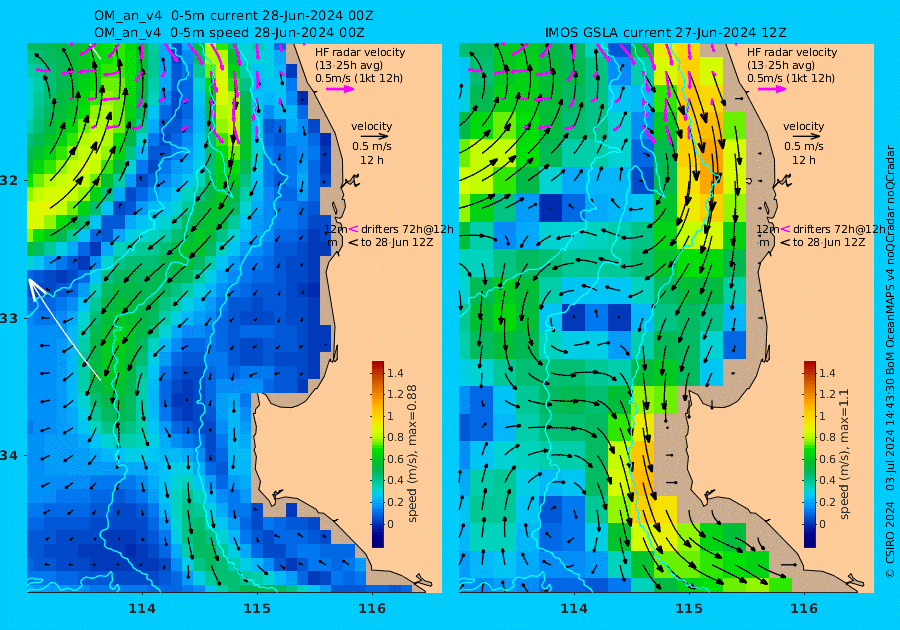Click '0.5m/s (1kt 12h)' text in right map
The width and height of the screenshot is (900, 630).
coord(790,79)
